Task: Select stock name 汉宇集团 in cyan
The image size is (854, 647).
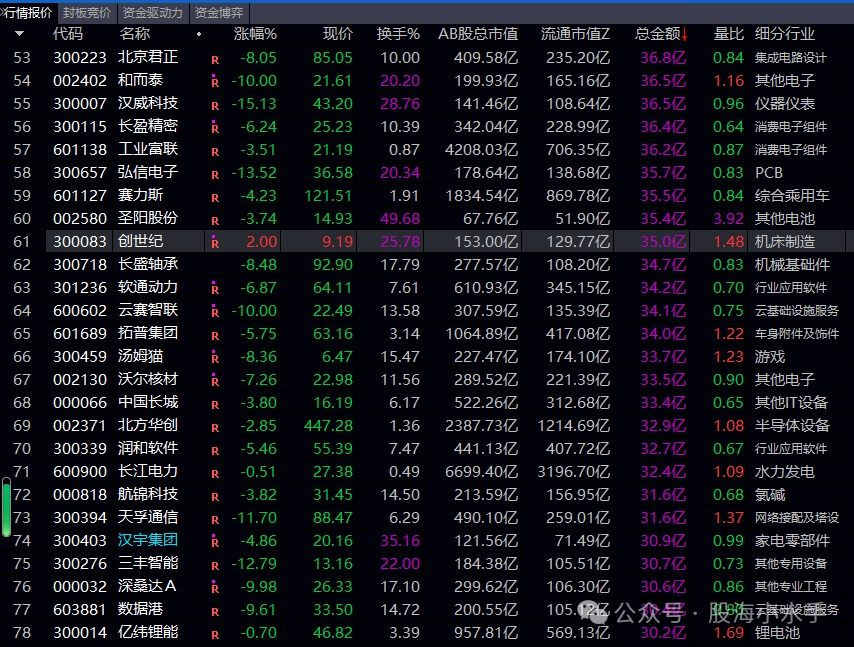Action: pyautogui.click(x=148, y=540)
